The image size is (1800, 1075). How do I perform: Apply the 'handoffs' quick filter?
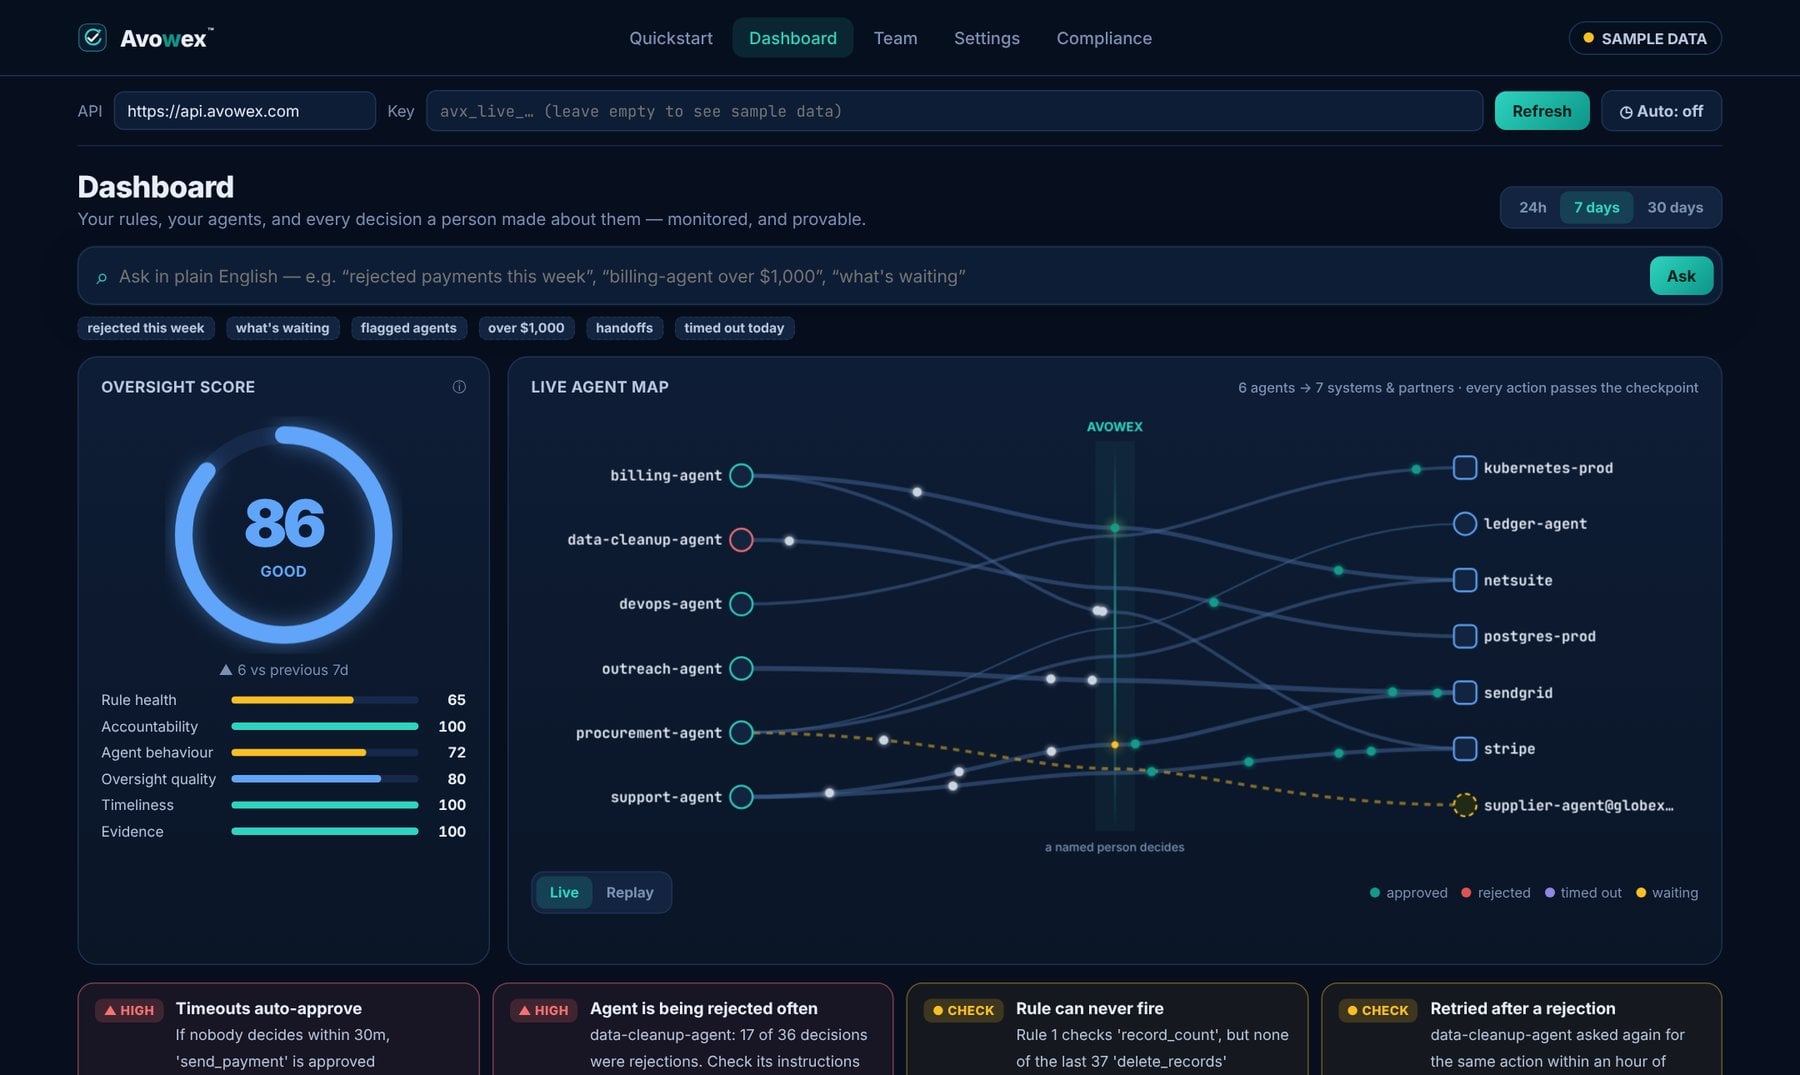[624, 328]
